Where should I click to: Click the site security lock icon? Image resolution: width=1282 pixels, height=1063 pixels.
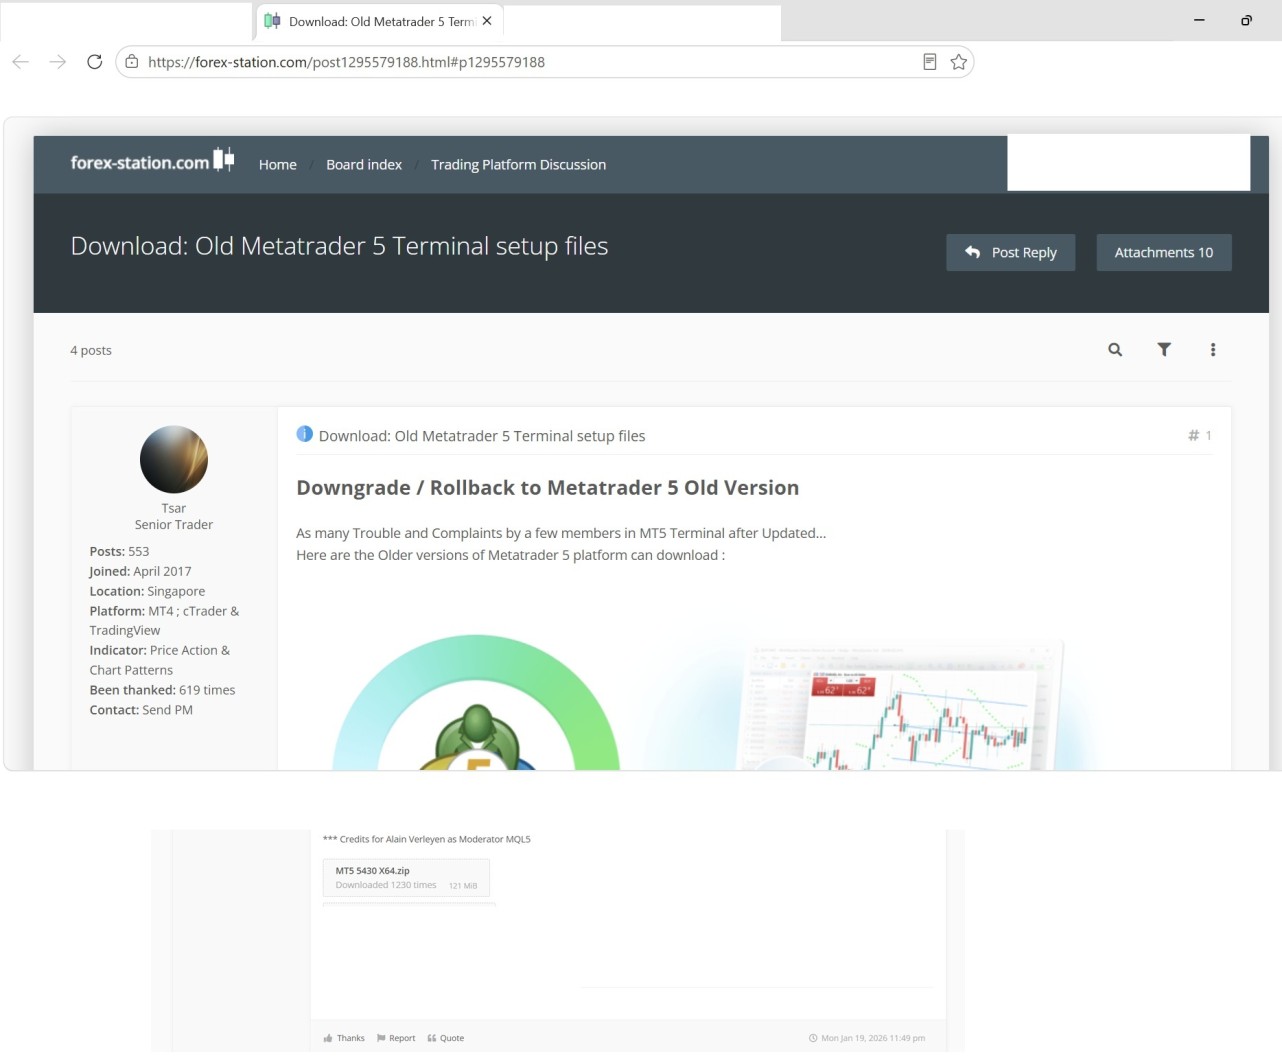(x=132, y=62)
